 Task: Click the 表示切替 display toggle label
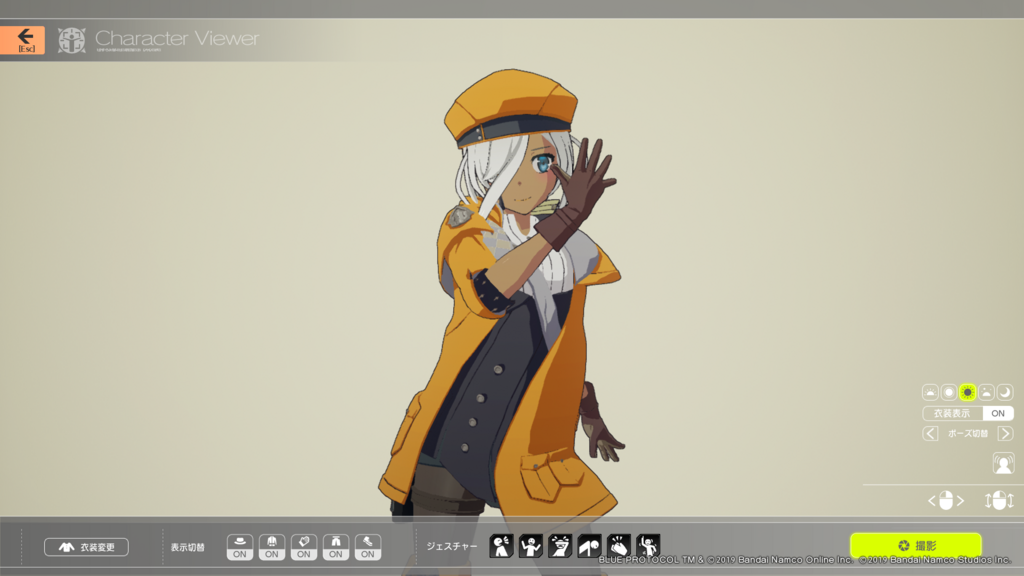[187, 547]
